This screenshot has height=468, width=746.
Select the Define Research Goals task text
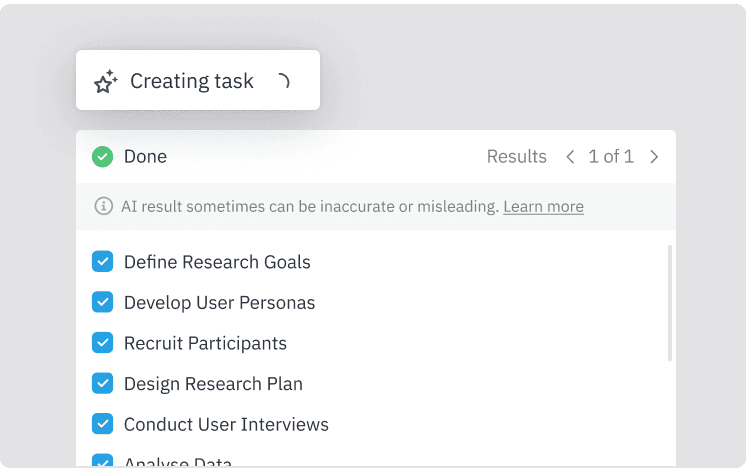(x=217, y=262)
